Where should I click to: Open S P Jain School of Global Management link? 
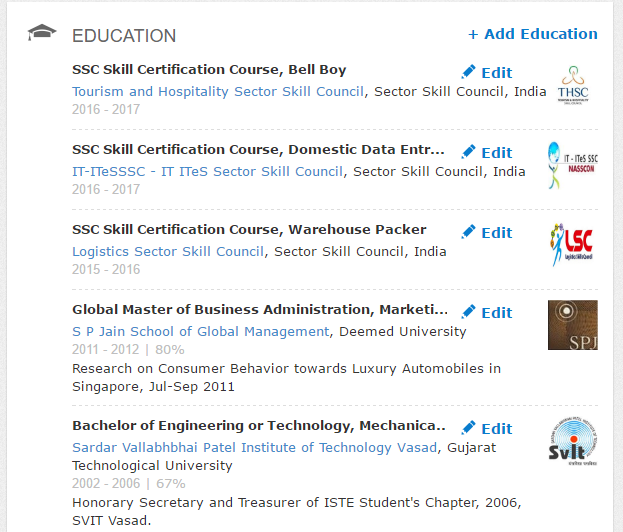click(200, 331)
